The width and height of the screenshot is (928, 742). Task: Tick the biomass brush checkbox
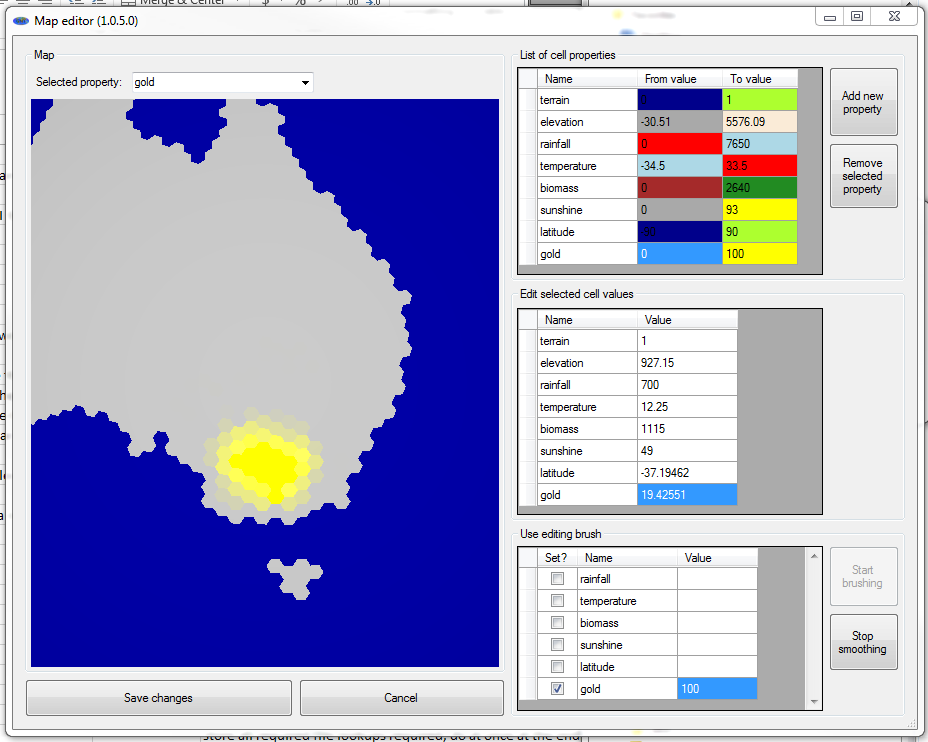(557, 623)
